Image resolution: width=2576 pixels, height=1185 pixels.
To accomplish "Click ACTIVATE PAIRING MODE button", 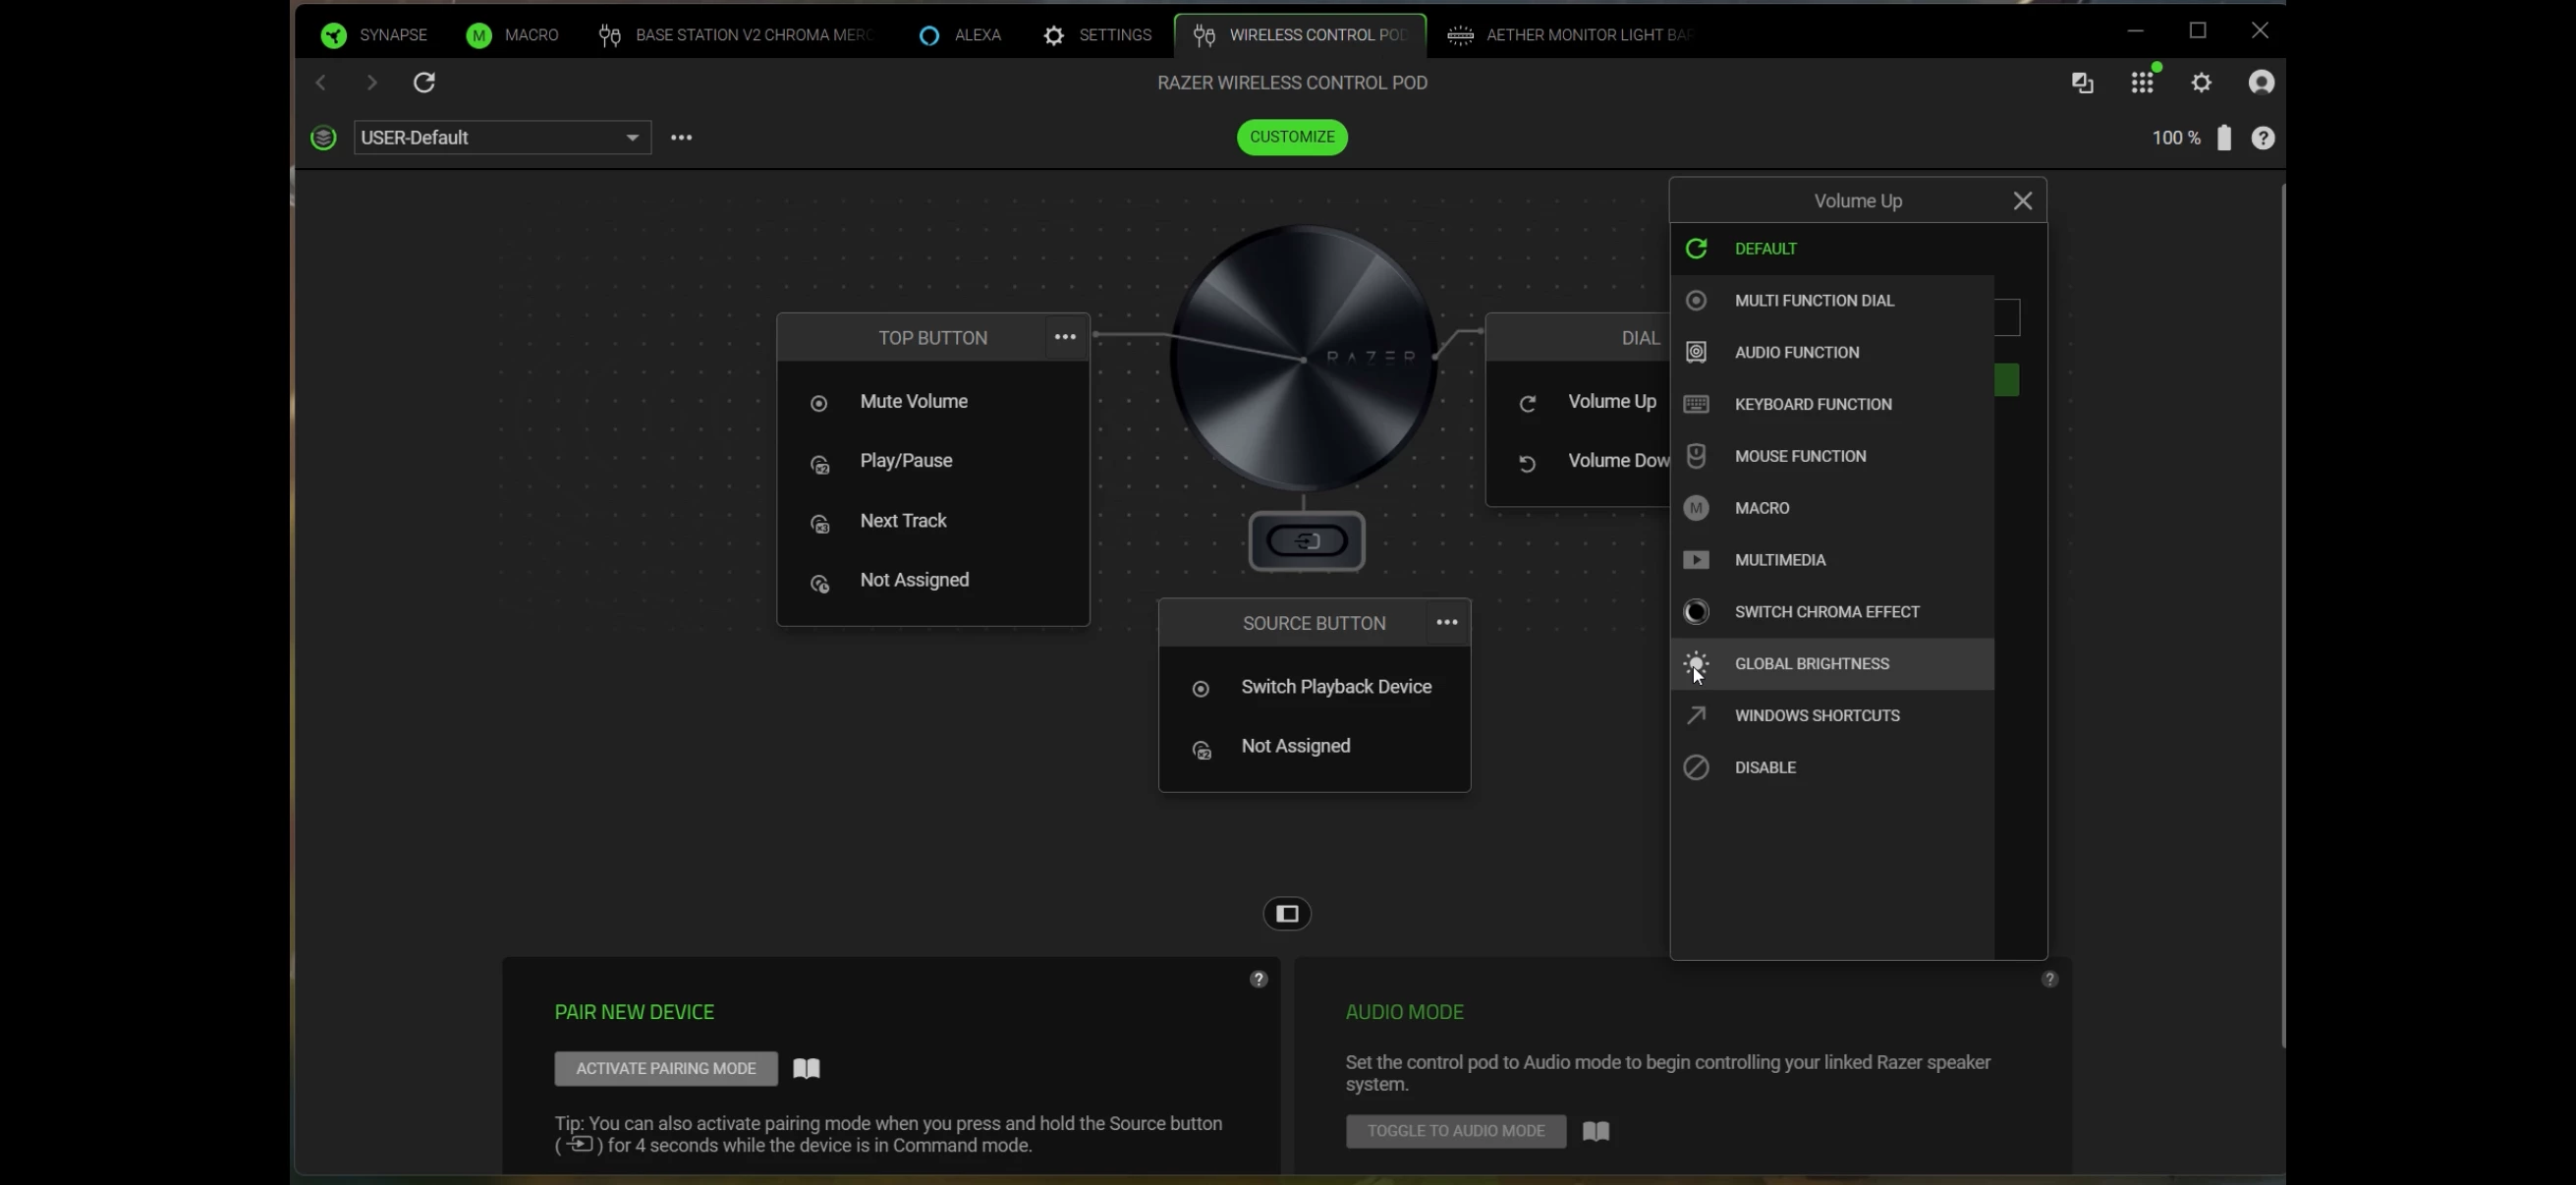I will [666, 1069].
